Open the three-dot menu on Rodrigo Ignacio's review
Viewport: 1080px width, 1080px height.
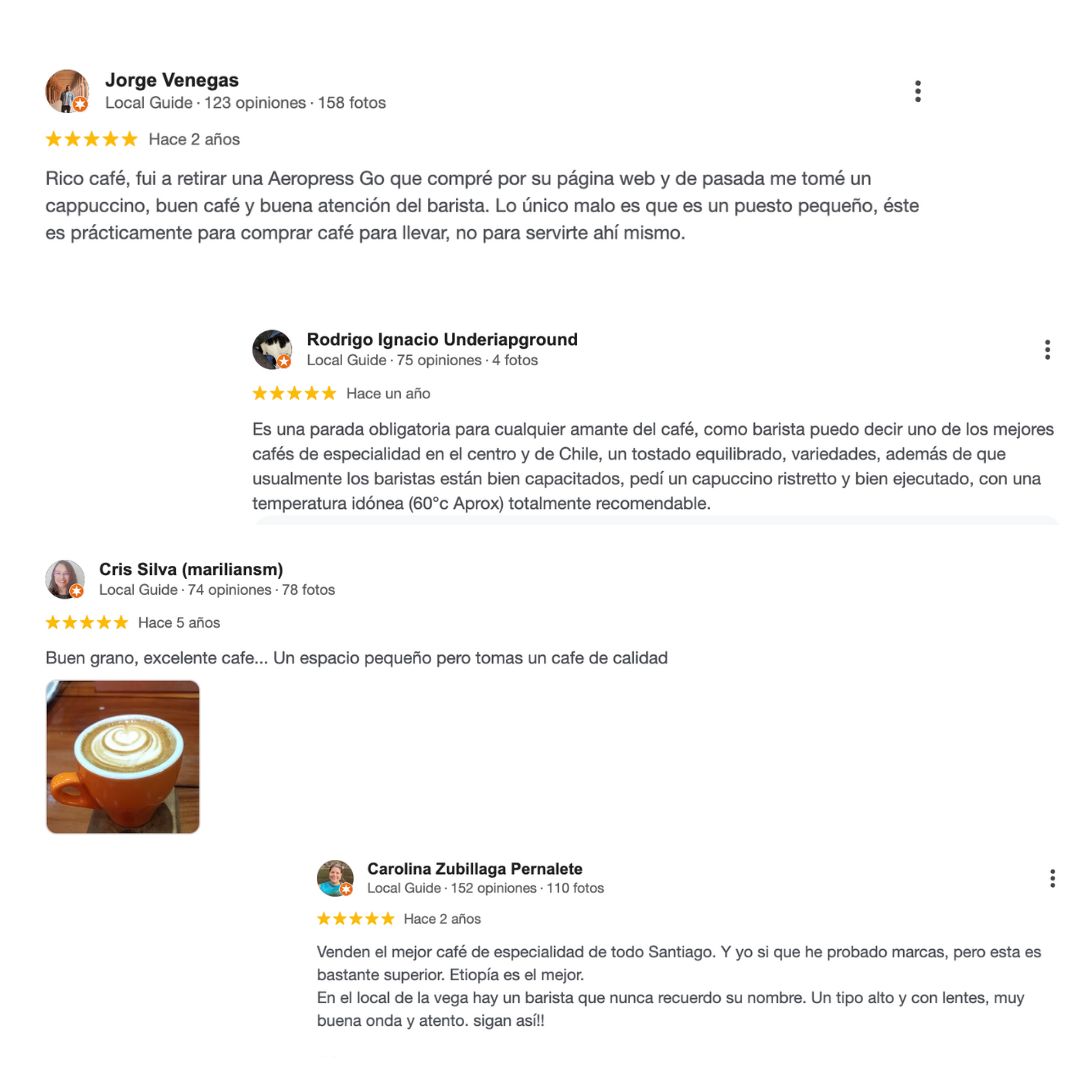(1047, 350)
